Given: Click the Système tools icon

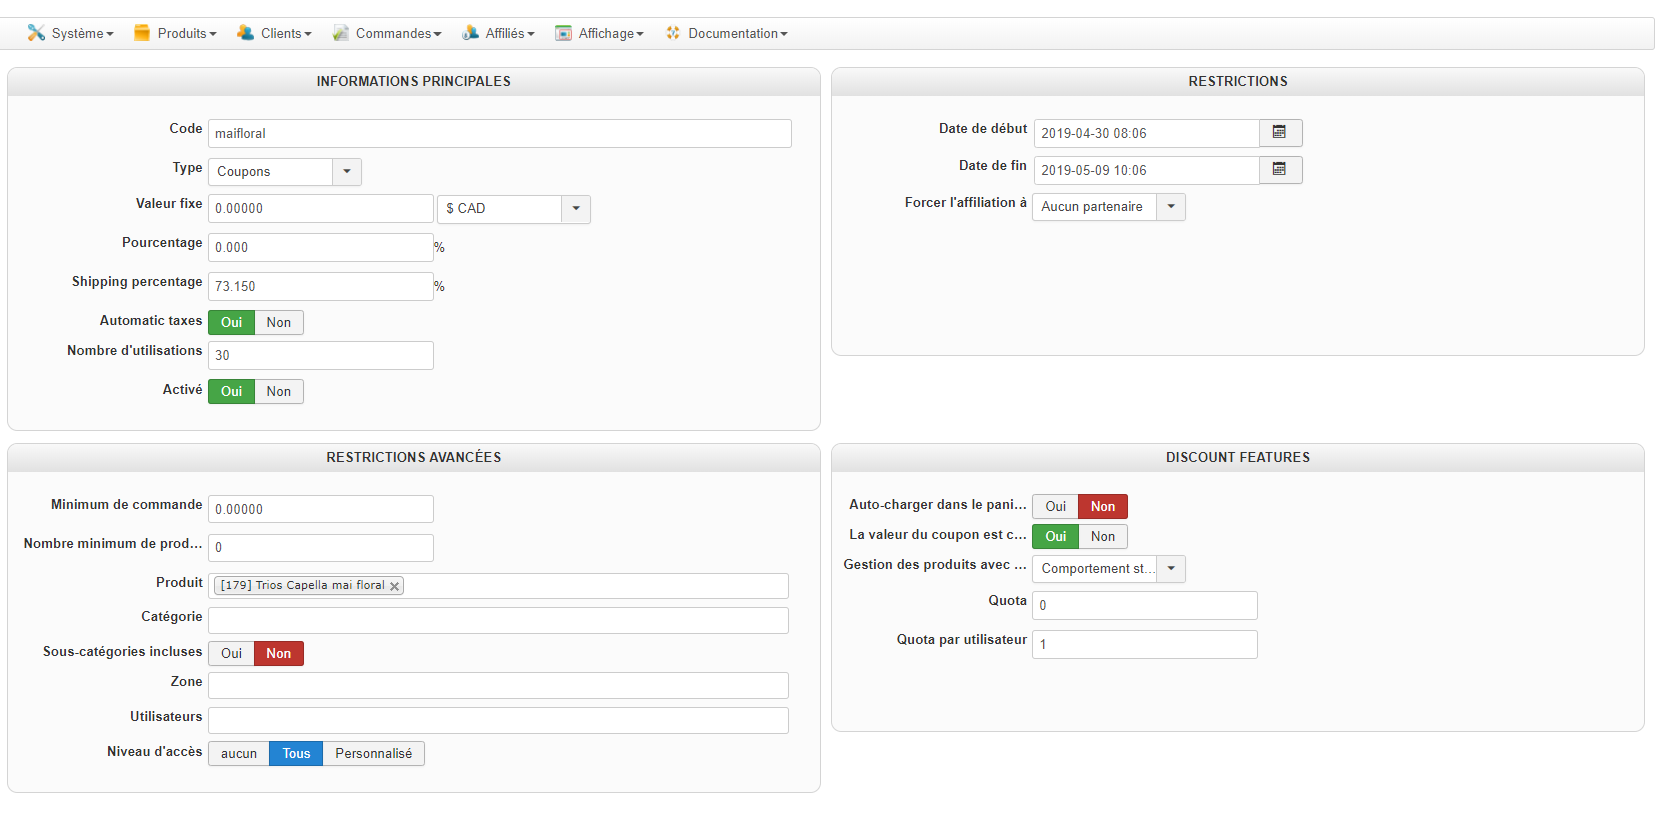Looking at the screenshot, I should pos(36,33).
